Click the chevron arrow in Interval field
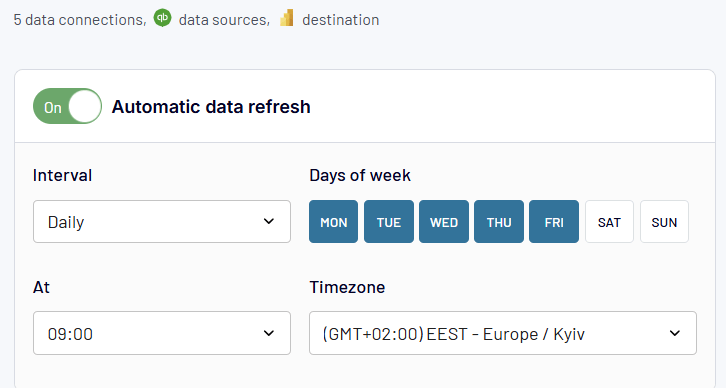Screen dimensions: 726x388 [x=269, y=222]
